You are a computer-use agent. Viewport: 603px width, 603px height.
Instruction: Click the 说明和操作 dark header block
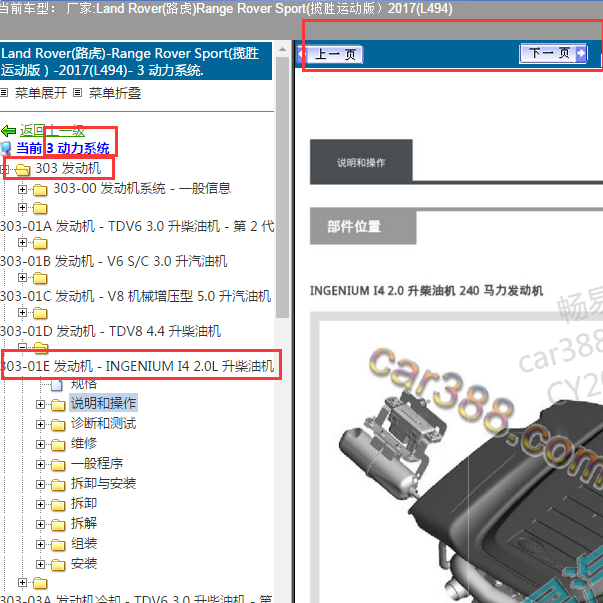click(361, 162)
